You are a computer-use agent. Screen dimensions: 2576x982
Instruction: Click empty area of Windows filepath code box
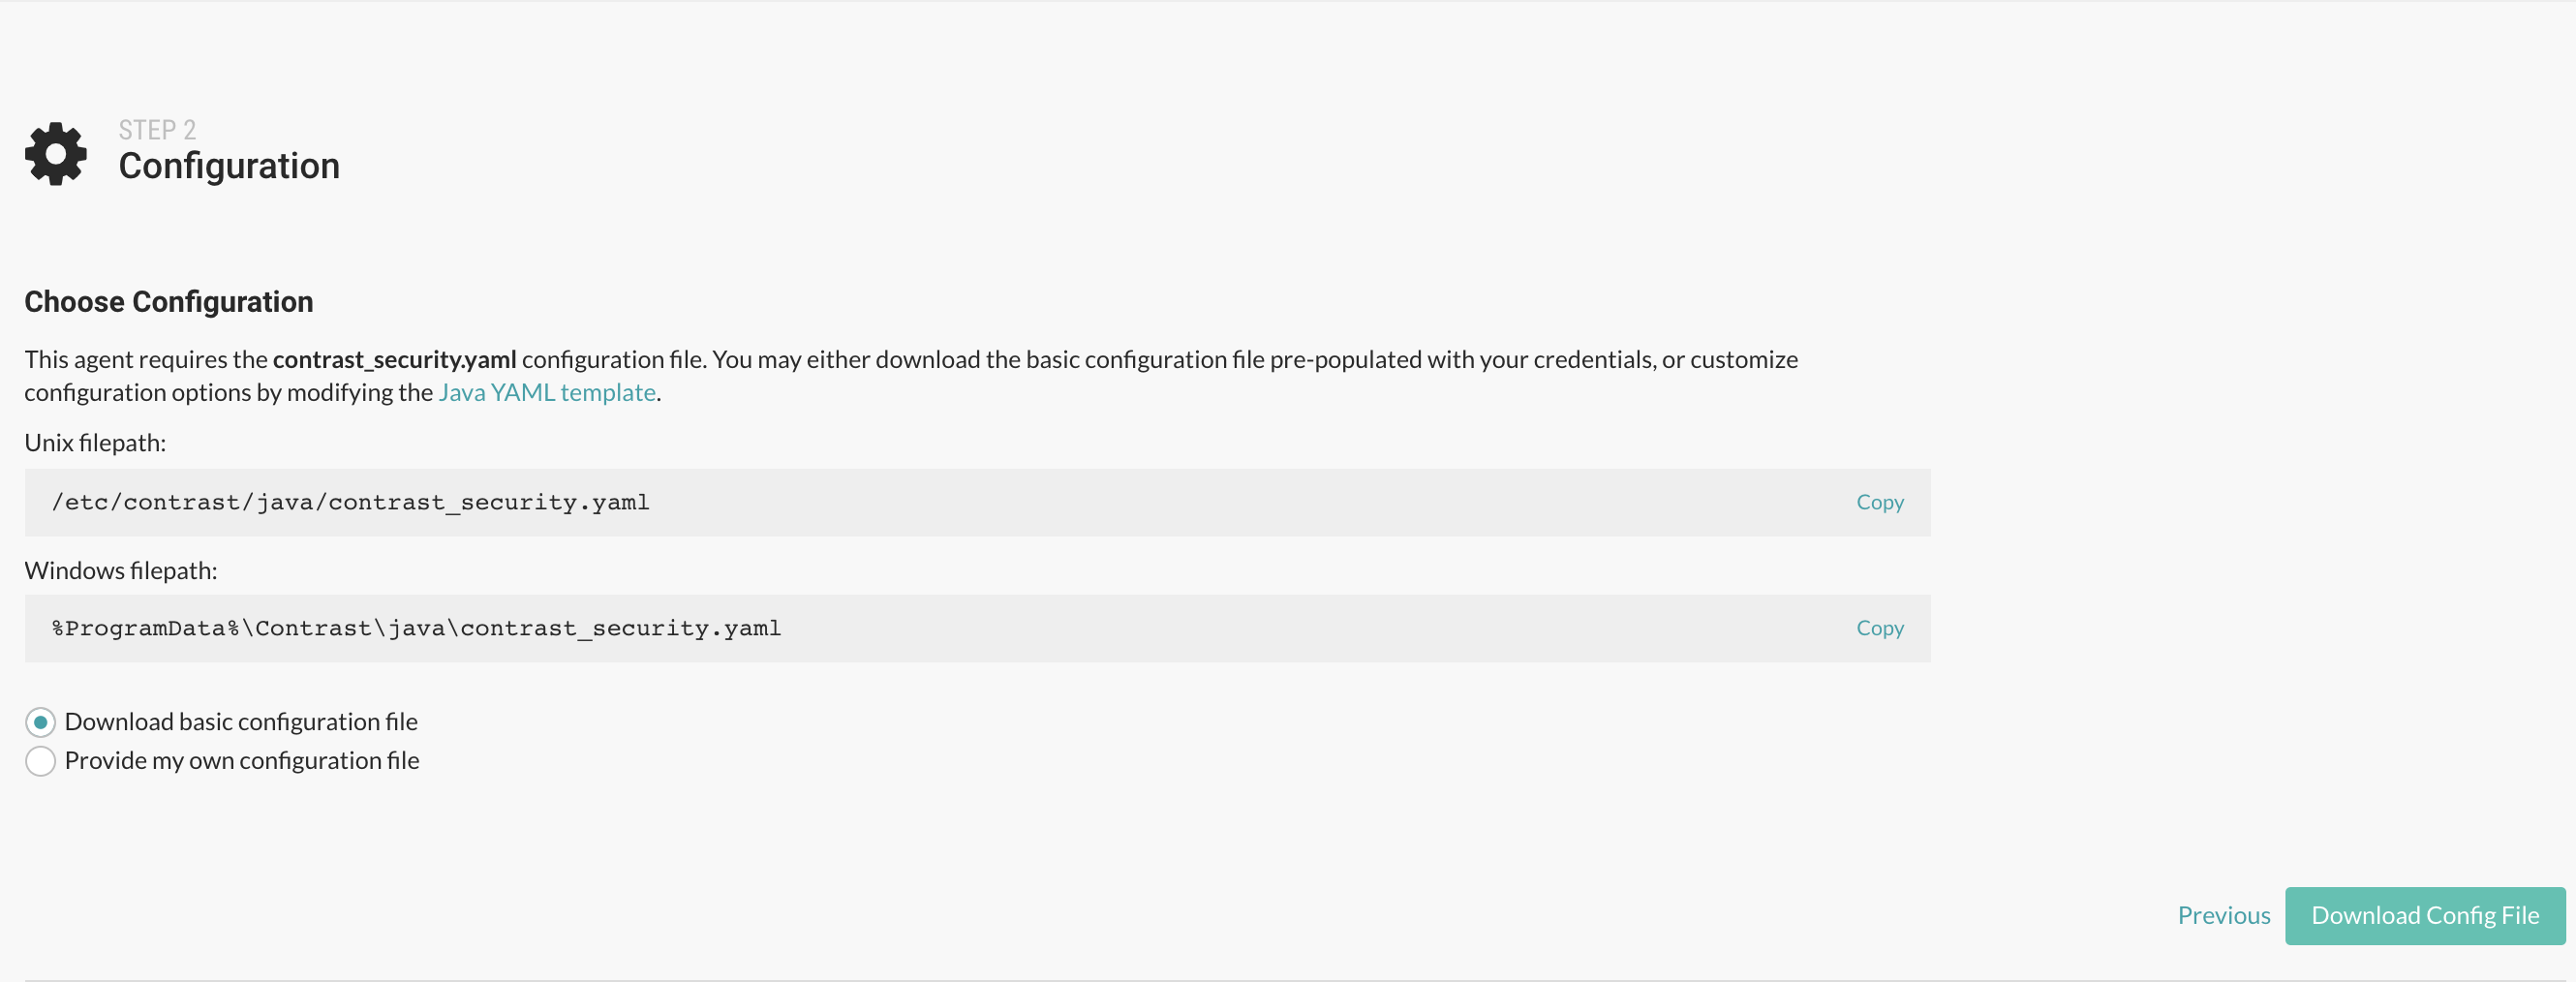[x=1300, y=628]
